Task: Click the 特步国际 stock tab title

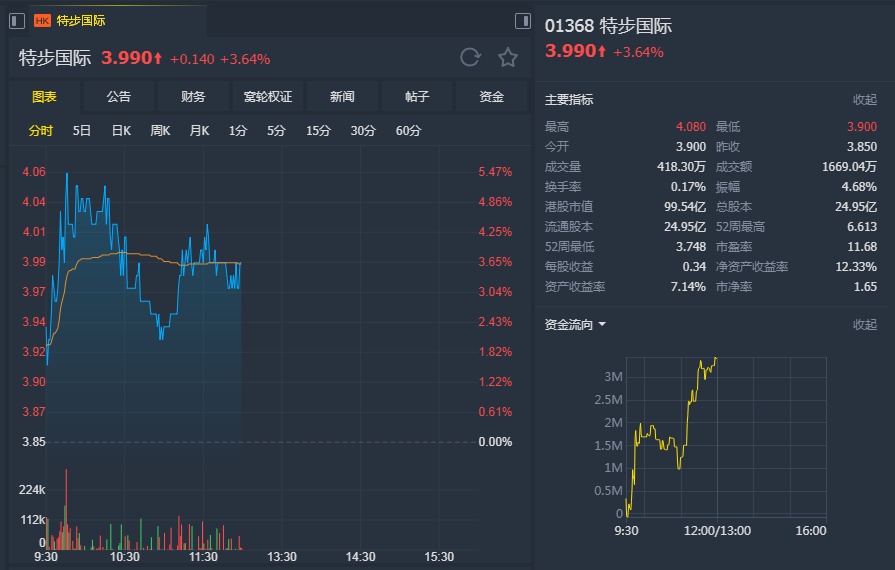Action: (81, 21)
